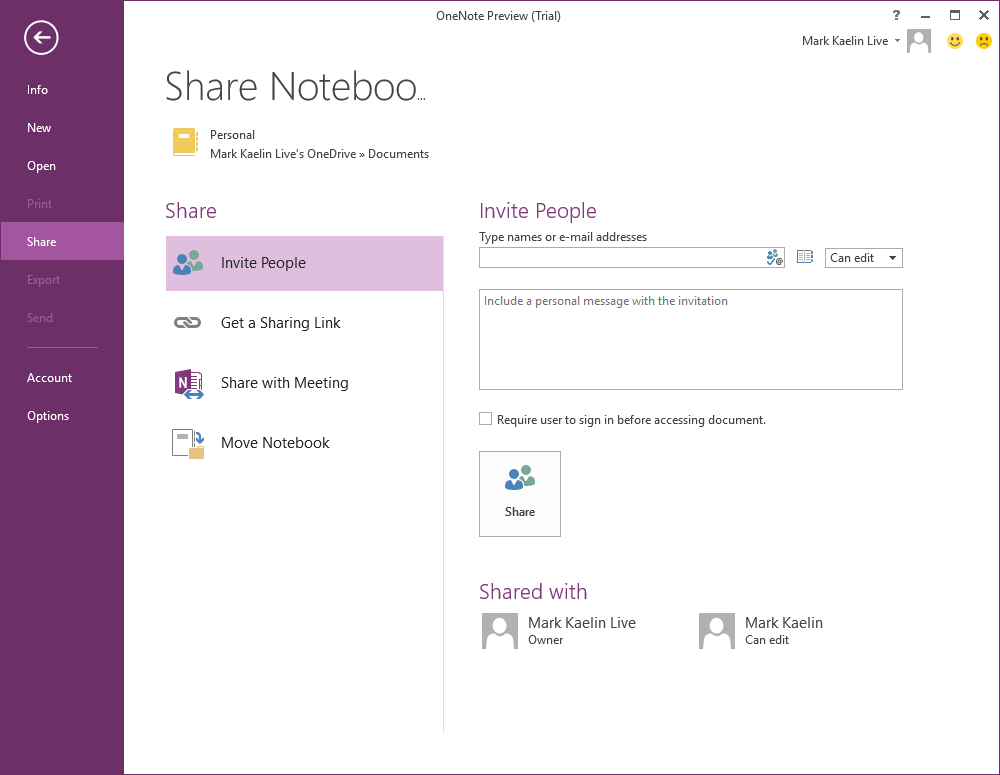Select Share with Meeting option
The height and width of the screenshot is (775, 1000).
[304, 383]
